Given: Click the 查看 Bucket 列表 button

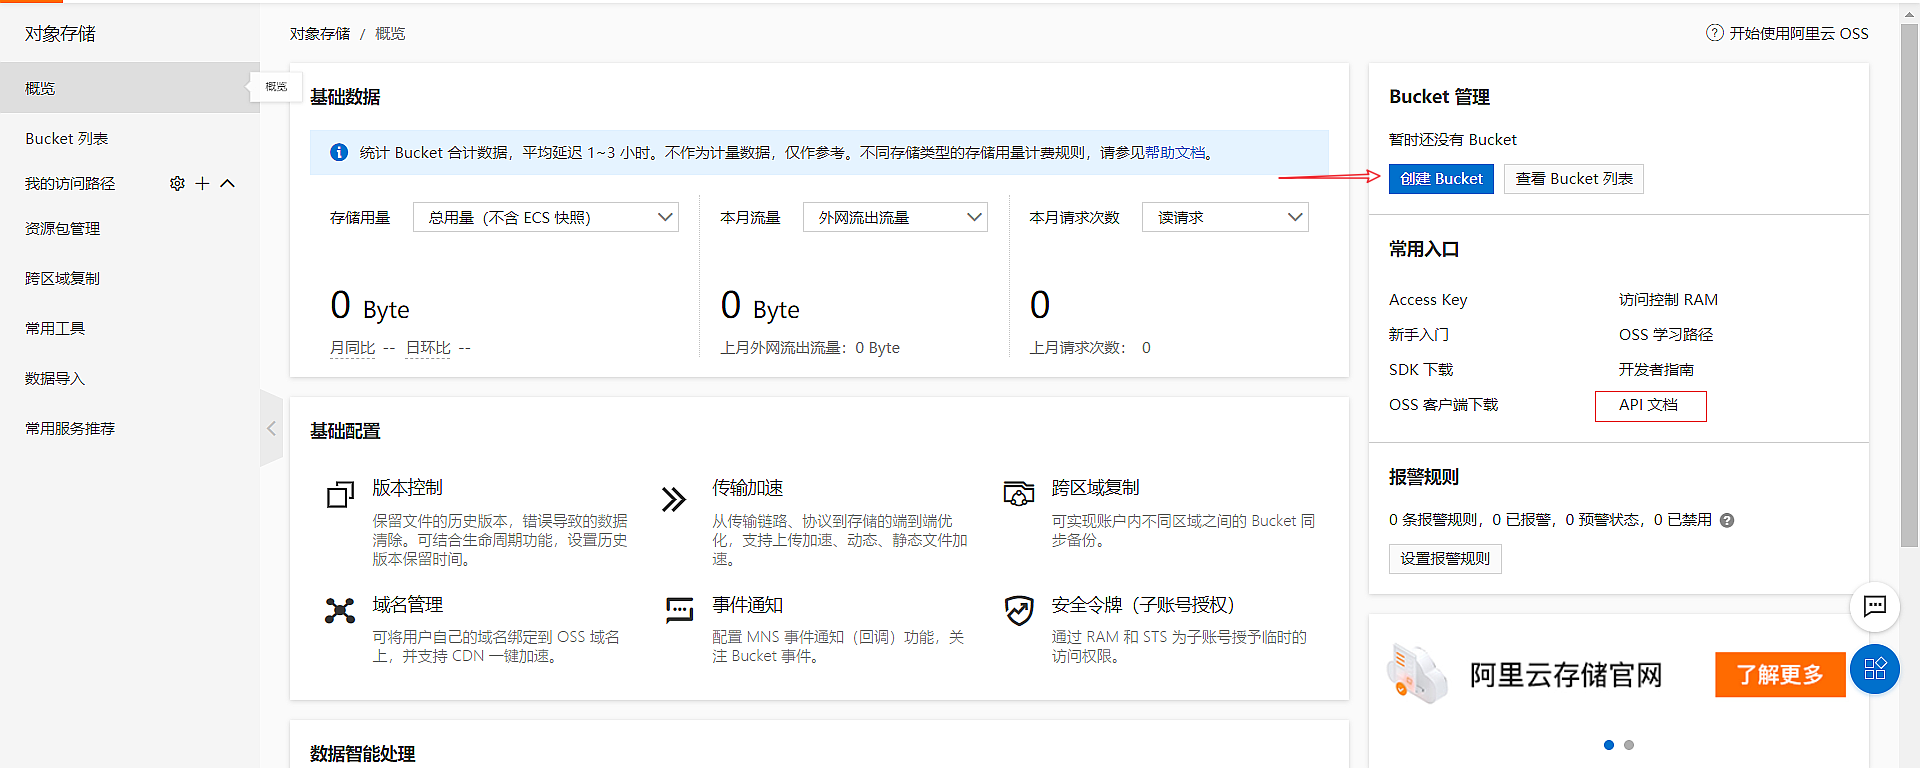Looking at the screenshot, I should [x=1574, y=179].
